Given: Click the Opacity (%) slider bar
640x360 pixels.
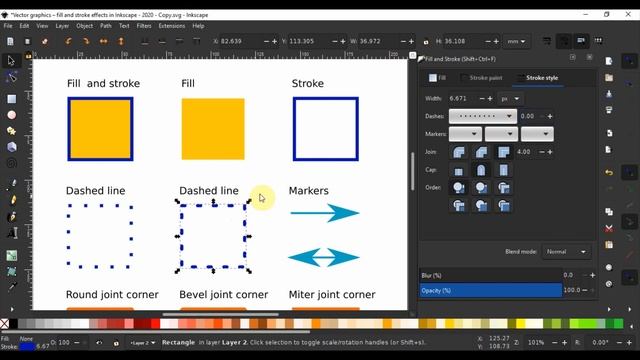Looking at the screenshot, I should point(491,290).
